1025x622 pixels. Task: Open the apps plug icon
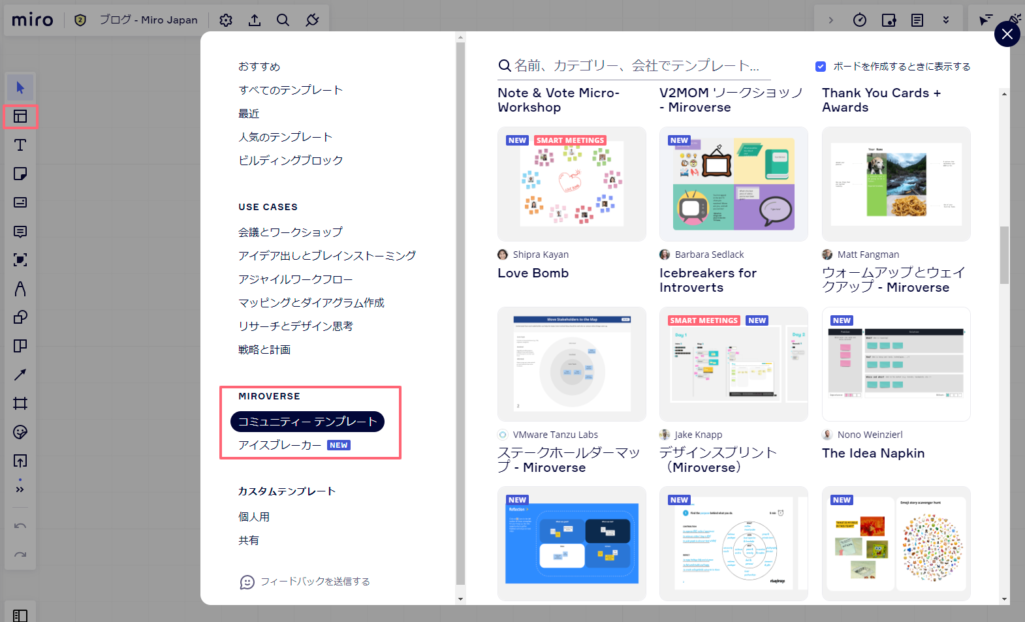coord(312,20)
